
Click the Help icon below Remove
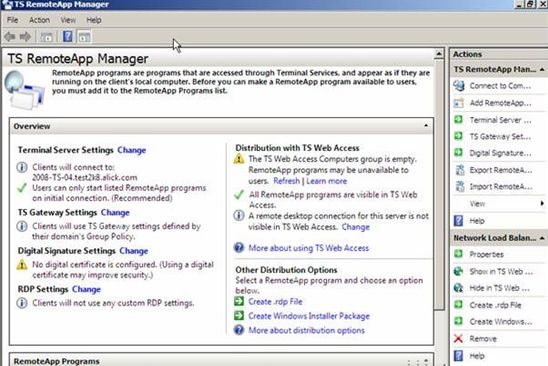click(458, 356)
